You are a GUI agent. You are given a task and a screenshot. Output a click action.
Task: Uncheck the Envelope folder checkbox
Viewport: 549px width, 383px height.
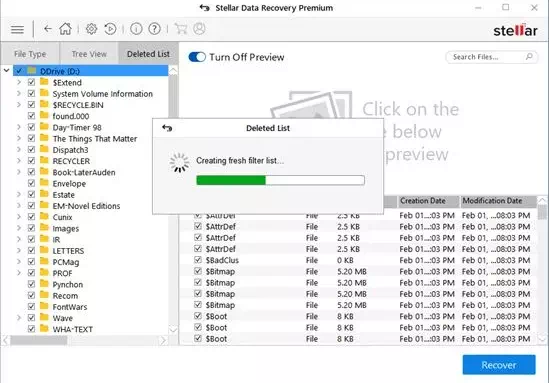tap(31, 183)
